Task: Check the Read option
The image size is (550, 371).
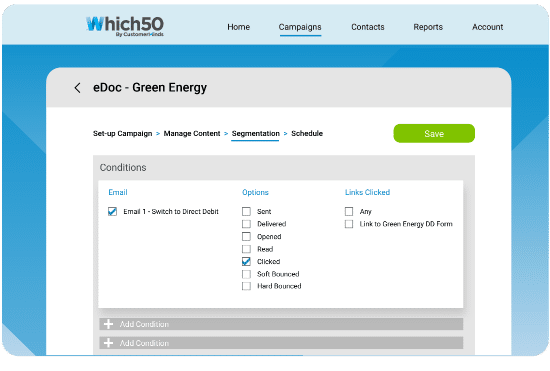Action: click(x=246, y=249)
